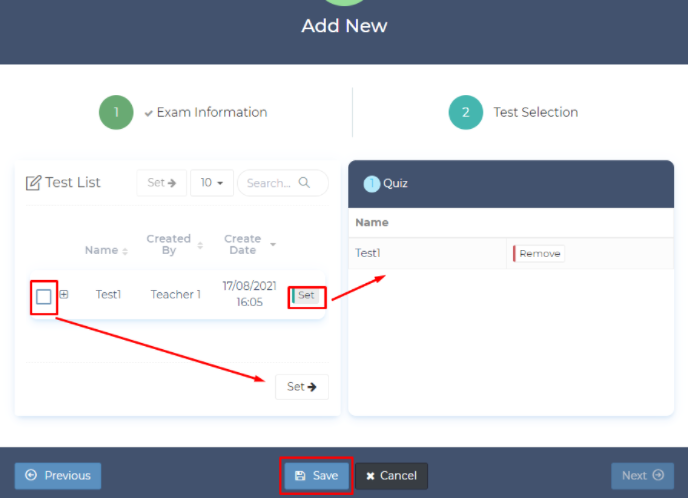The image size is (688, 498).
Task: Expand the Test1 row with plus icon
Action: (64, 295)
